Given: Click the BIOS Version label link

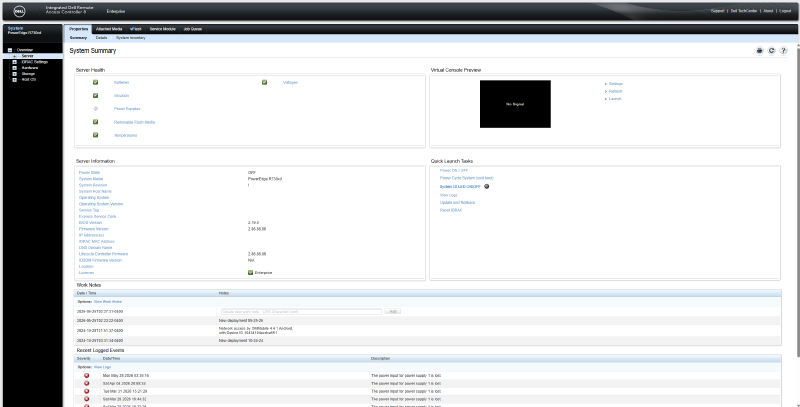Looking at the screenshot, I should (x=90, y=223).
